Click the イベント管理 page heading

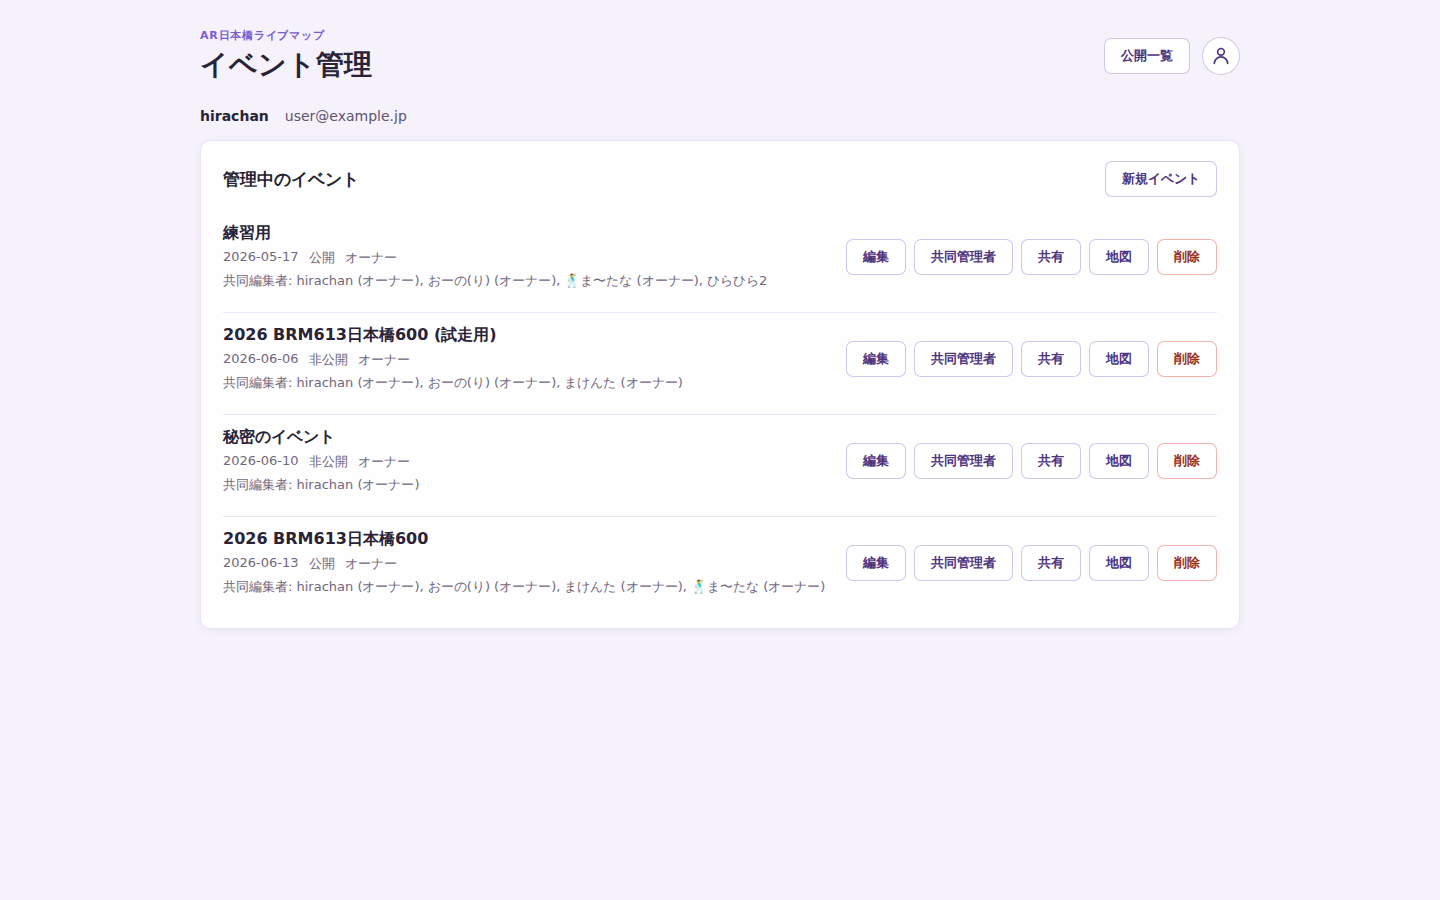click(286, 65)
